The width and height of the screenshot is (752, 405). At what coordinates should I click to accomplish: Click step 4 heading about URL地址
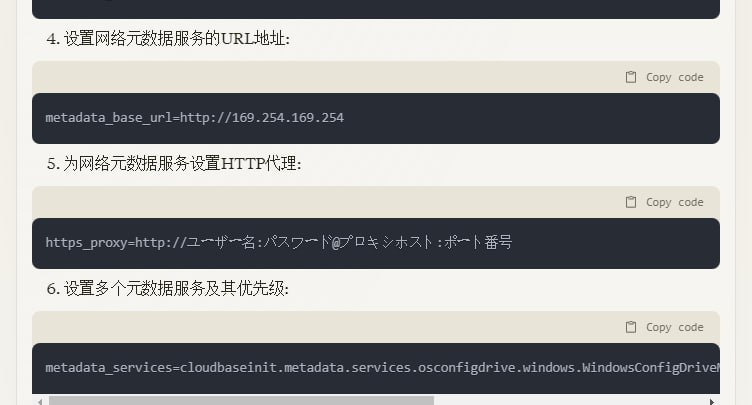point(168,38)
